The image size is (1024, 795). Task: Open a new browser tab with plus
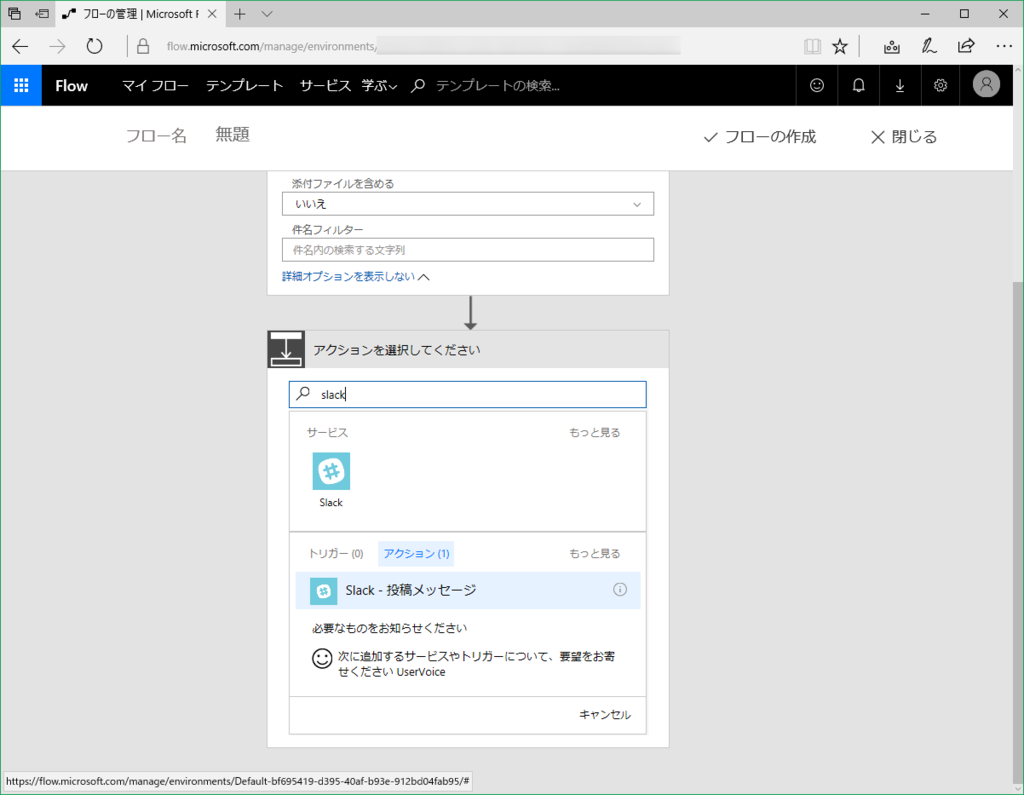[x=240, y=14]
